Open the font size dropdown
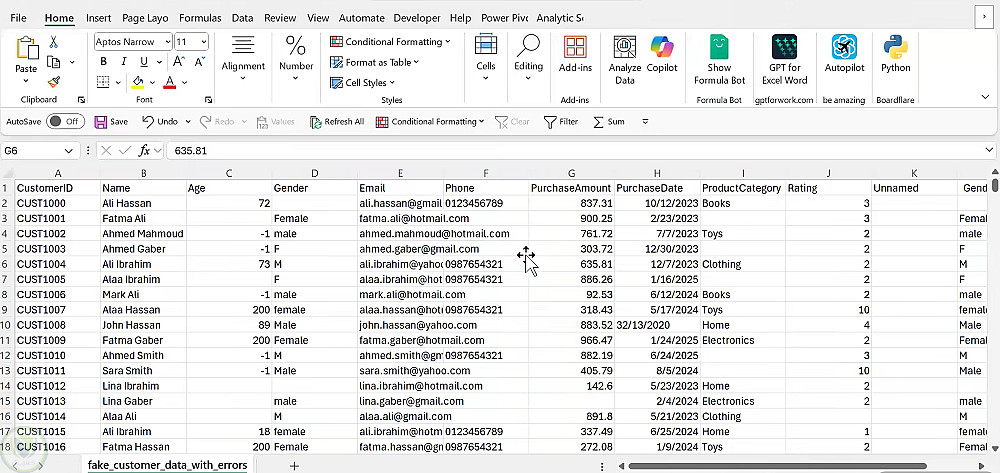1000x473 pixels. (204, 42)
